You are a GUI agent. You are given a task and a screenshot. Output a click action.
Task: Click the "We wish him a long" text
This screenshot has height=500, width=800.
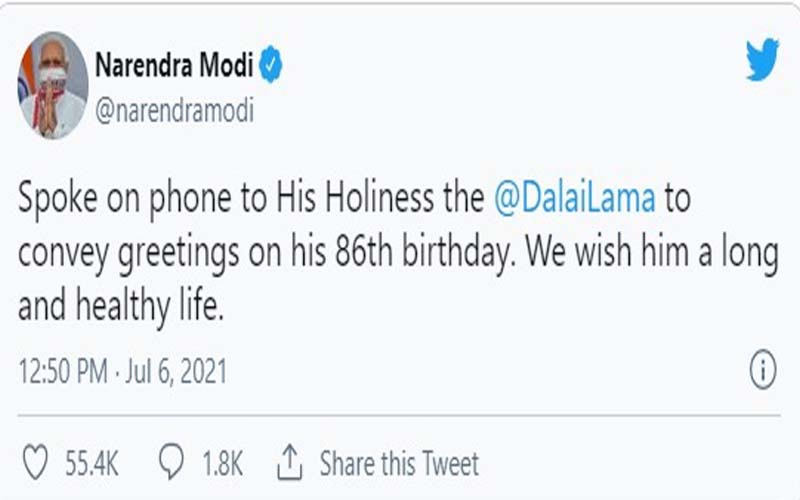point(652,254)
